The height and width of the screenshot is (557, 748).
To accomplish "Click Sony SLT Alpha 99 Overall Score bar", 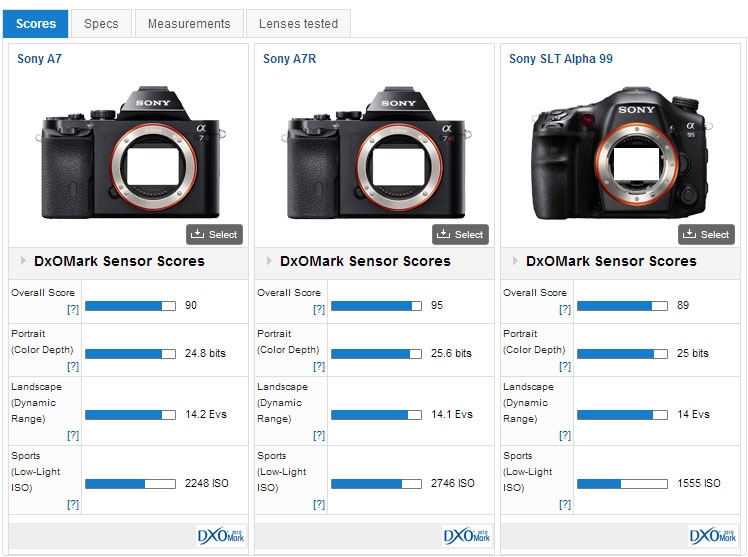I will pyautogui.click(x=622, y=306).
